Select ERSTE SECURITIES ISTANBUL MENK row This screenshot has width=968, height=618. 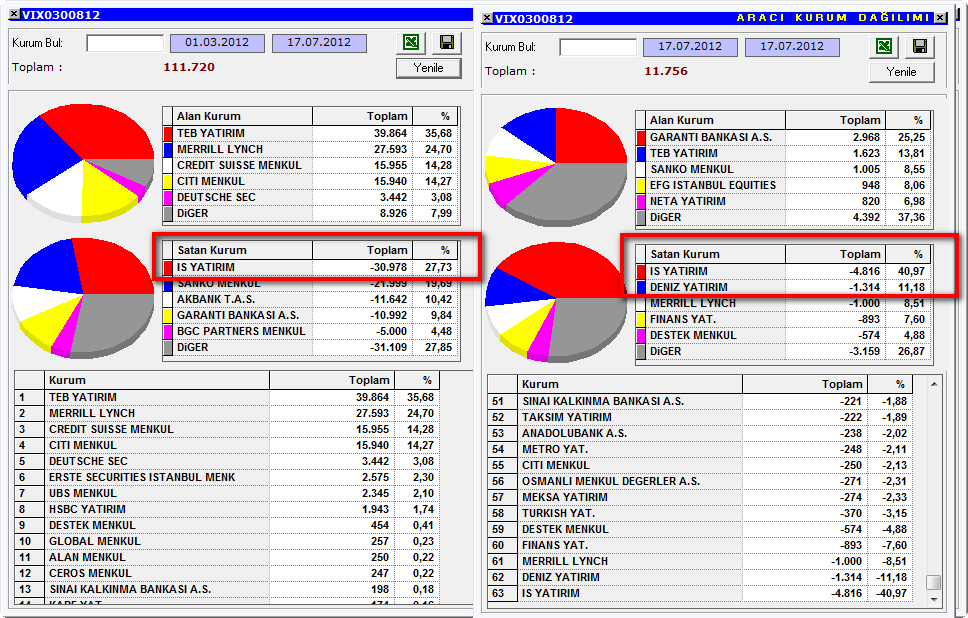(227, 477)
